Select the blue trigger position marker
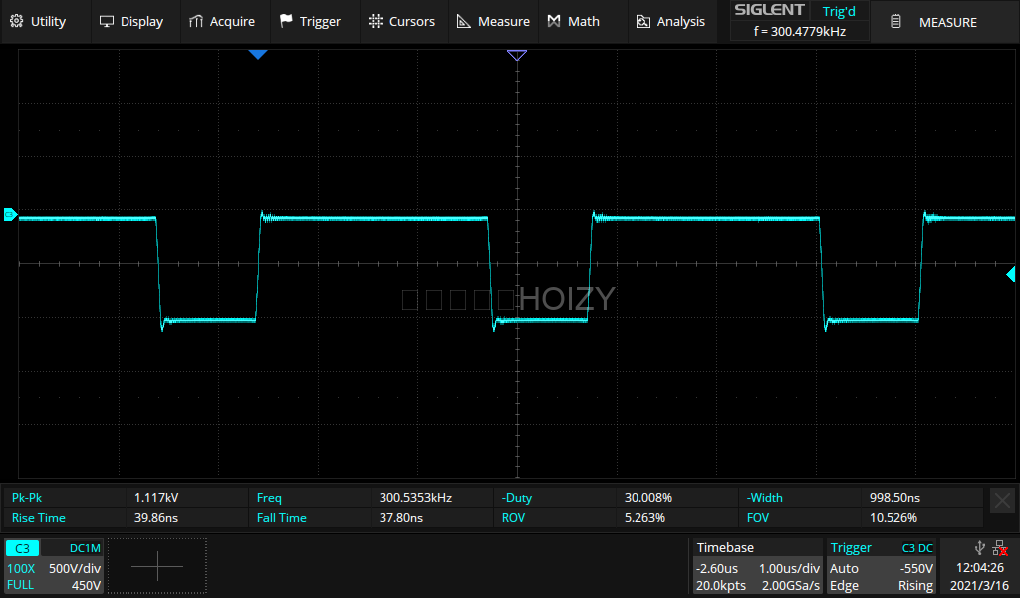The height and width of the screenshot is (598, 1020). [x=258, y=55]
